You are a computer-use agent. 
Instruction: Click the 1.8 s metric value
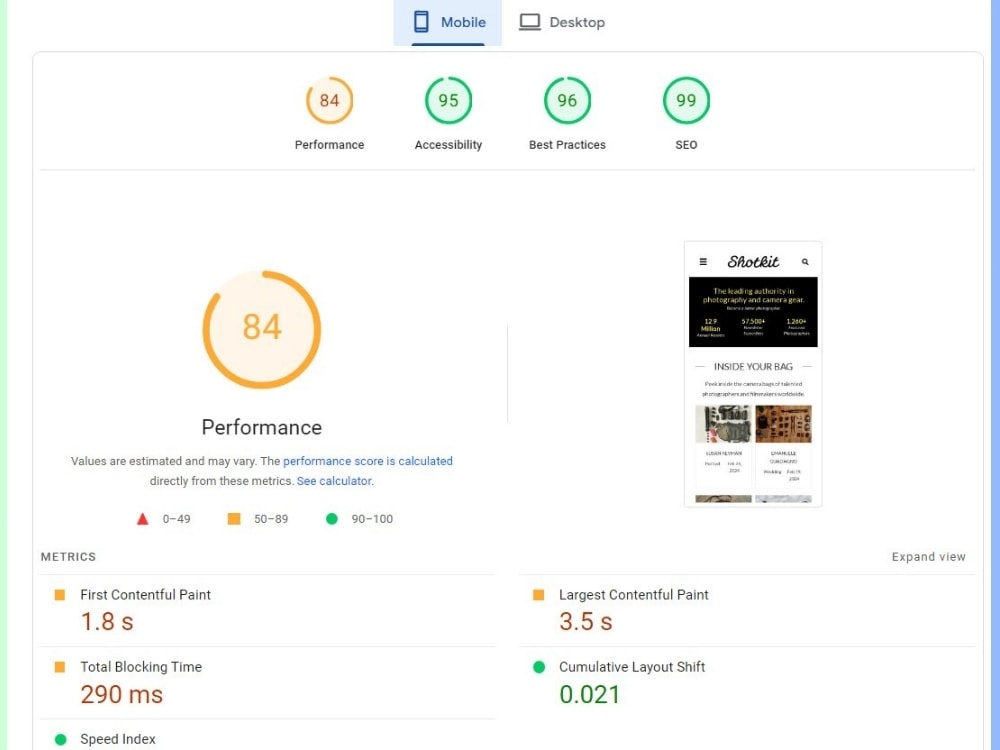[x=107, y=622]
